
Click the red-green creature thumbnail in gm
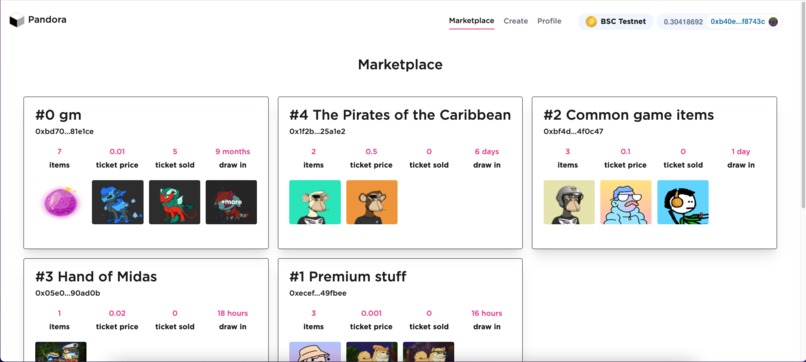[x=175, y=202]
